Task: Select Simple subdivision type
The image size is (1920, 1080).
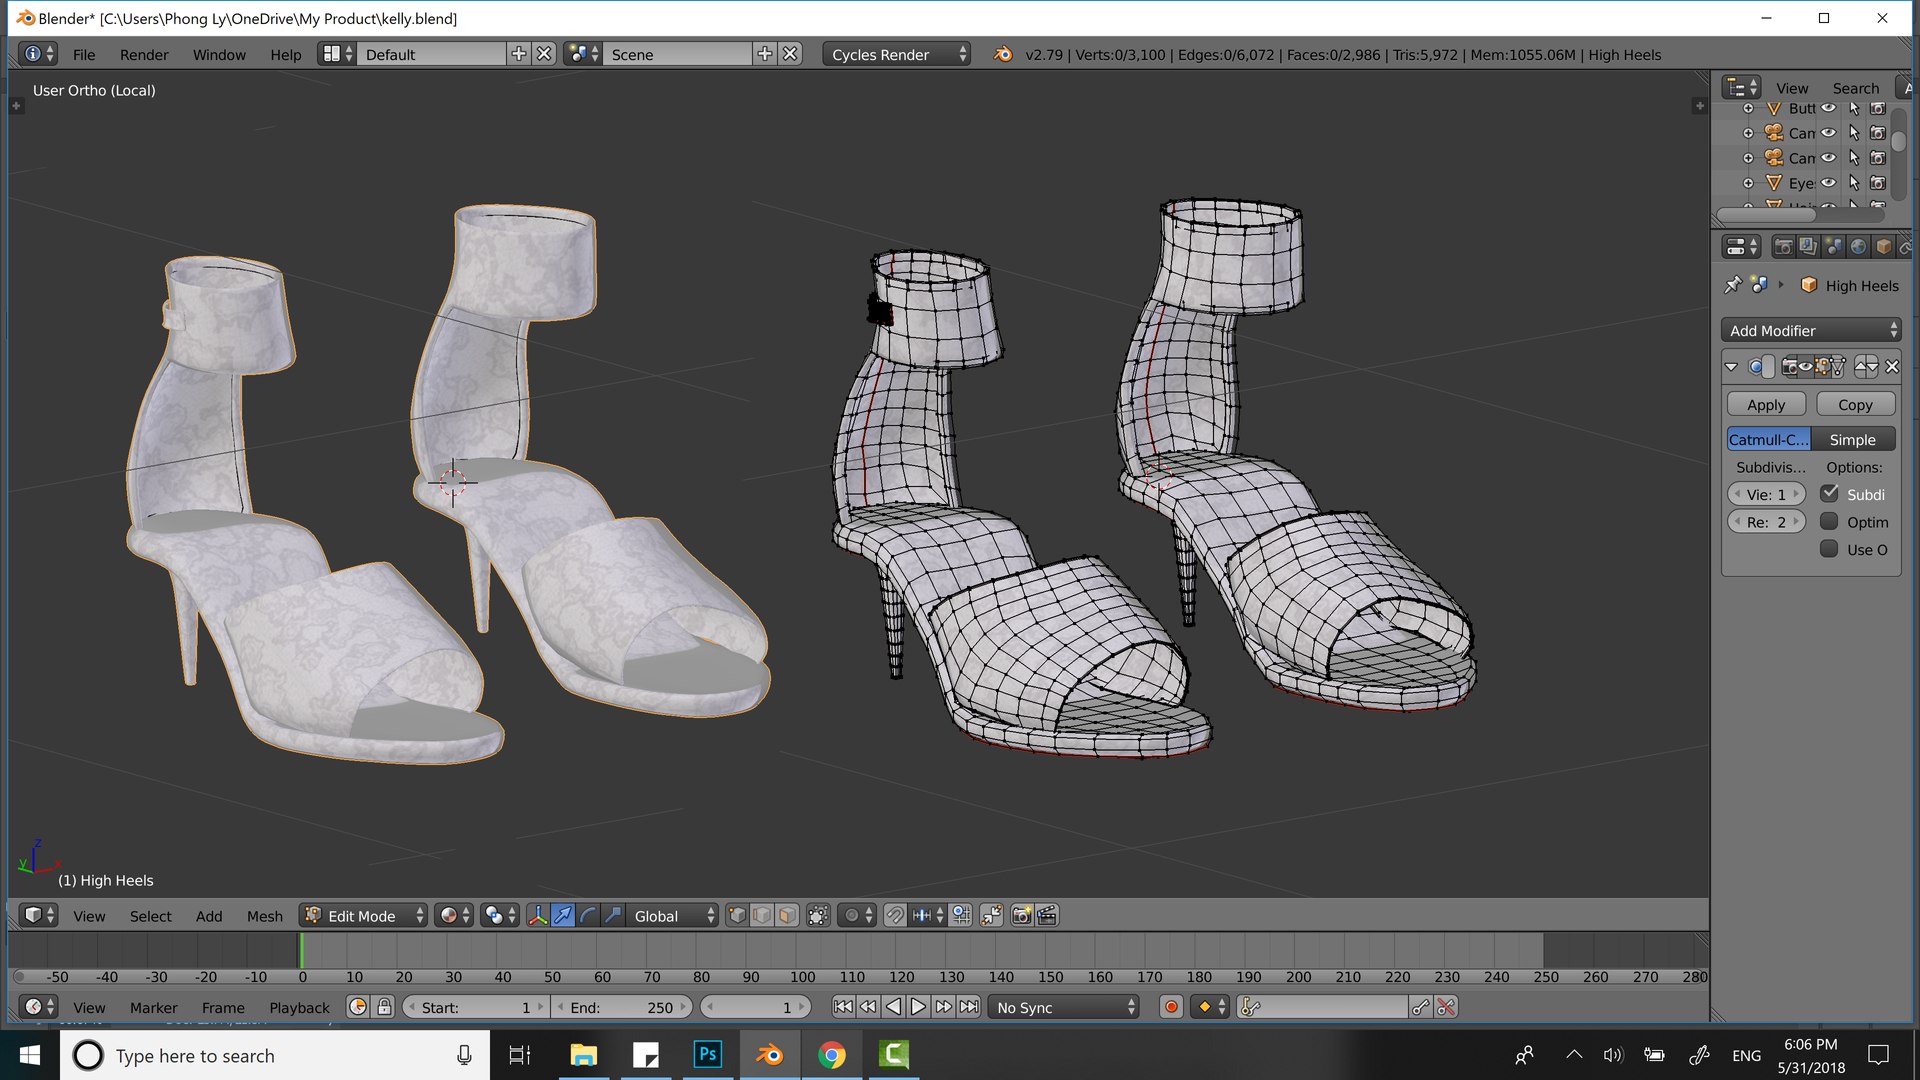Action: (x=1853, y=439)
